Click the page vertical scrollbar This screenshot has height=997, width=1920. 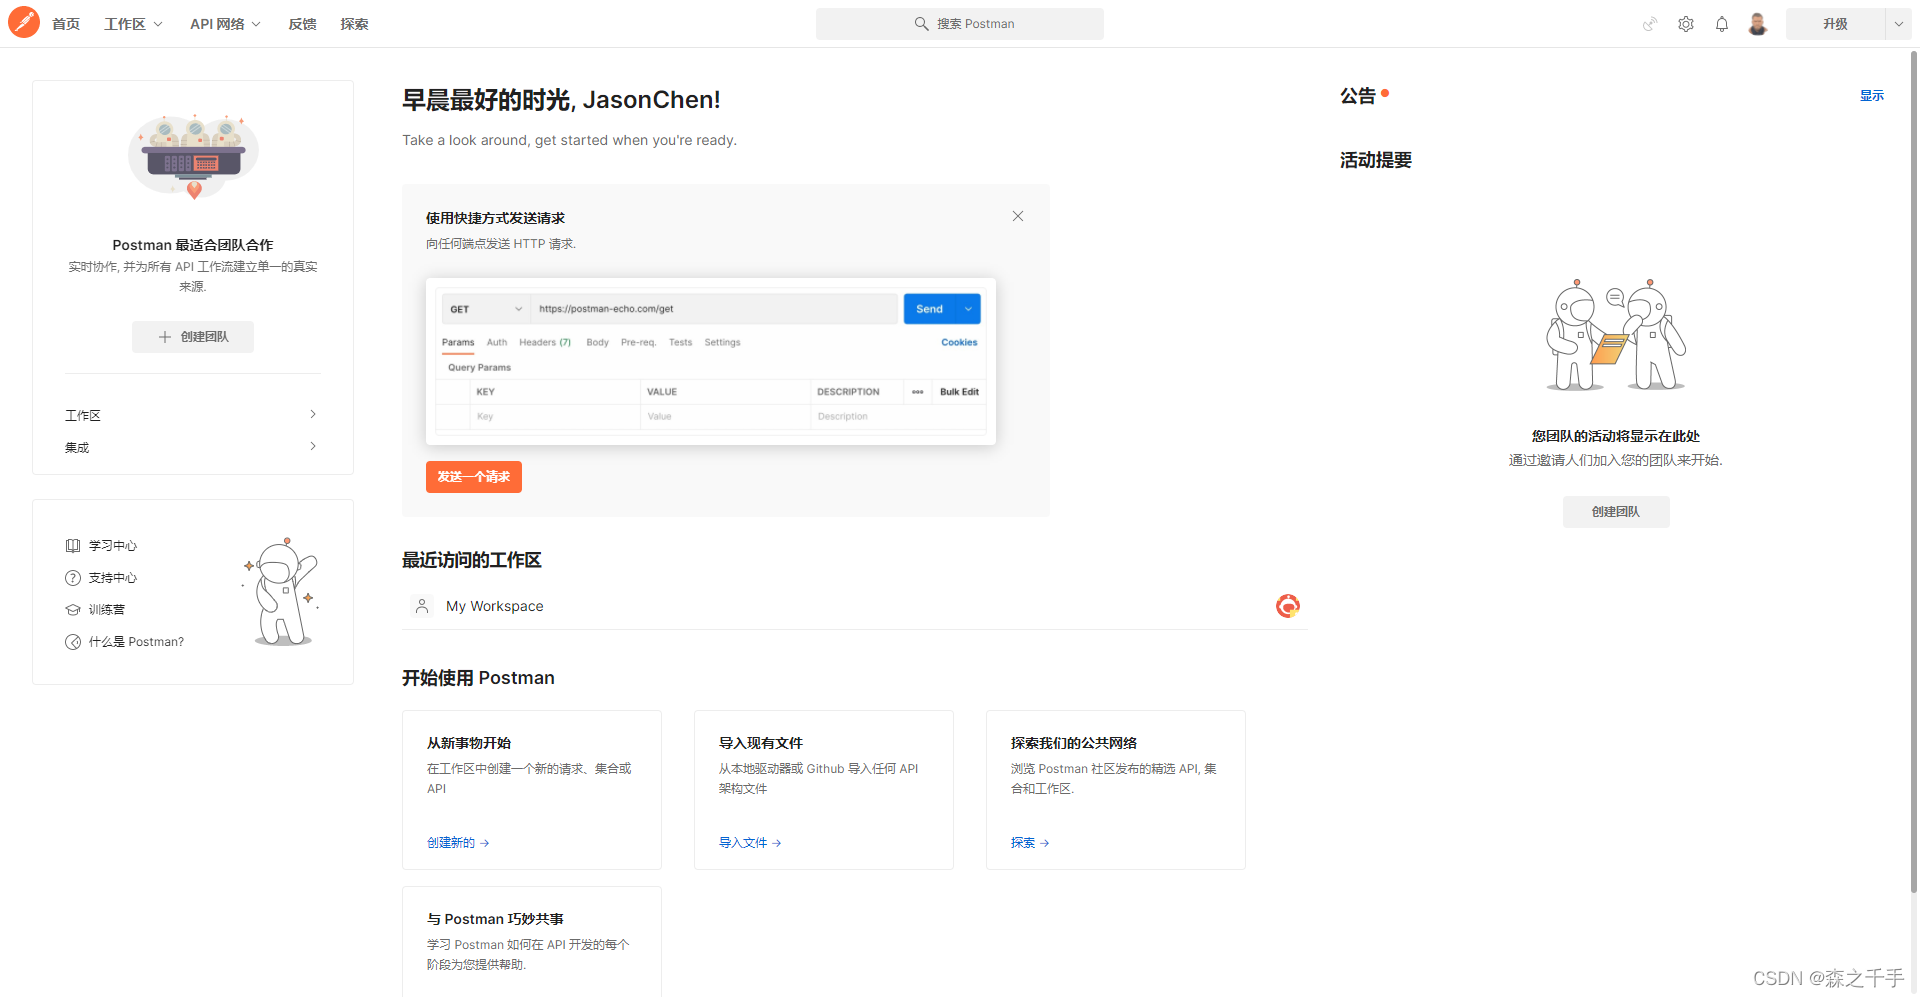(x=1913, y=470)
